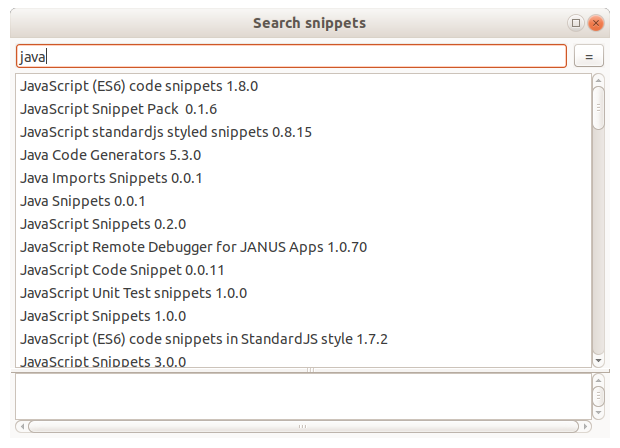Click the results list scroll-up arrow
The image size is (620, 448).
click(598, 80)
